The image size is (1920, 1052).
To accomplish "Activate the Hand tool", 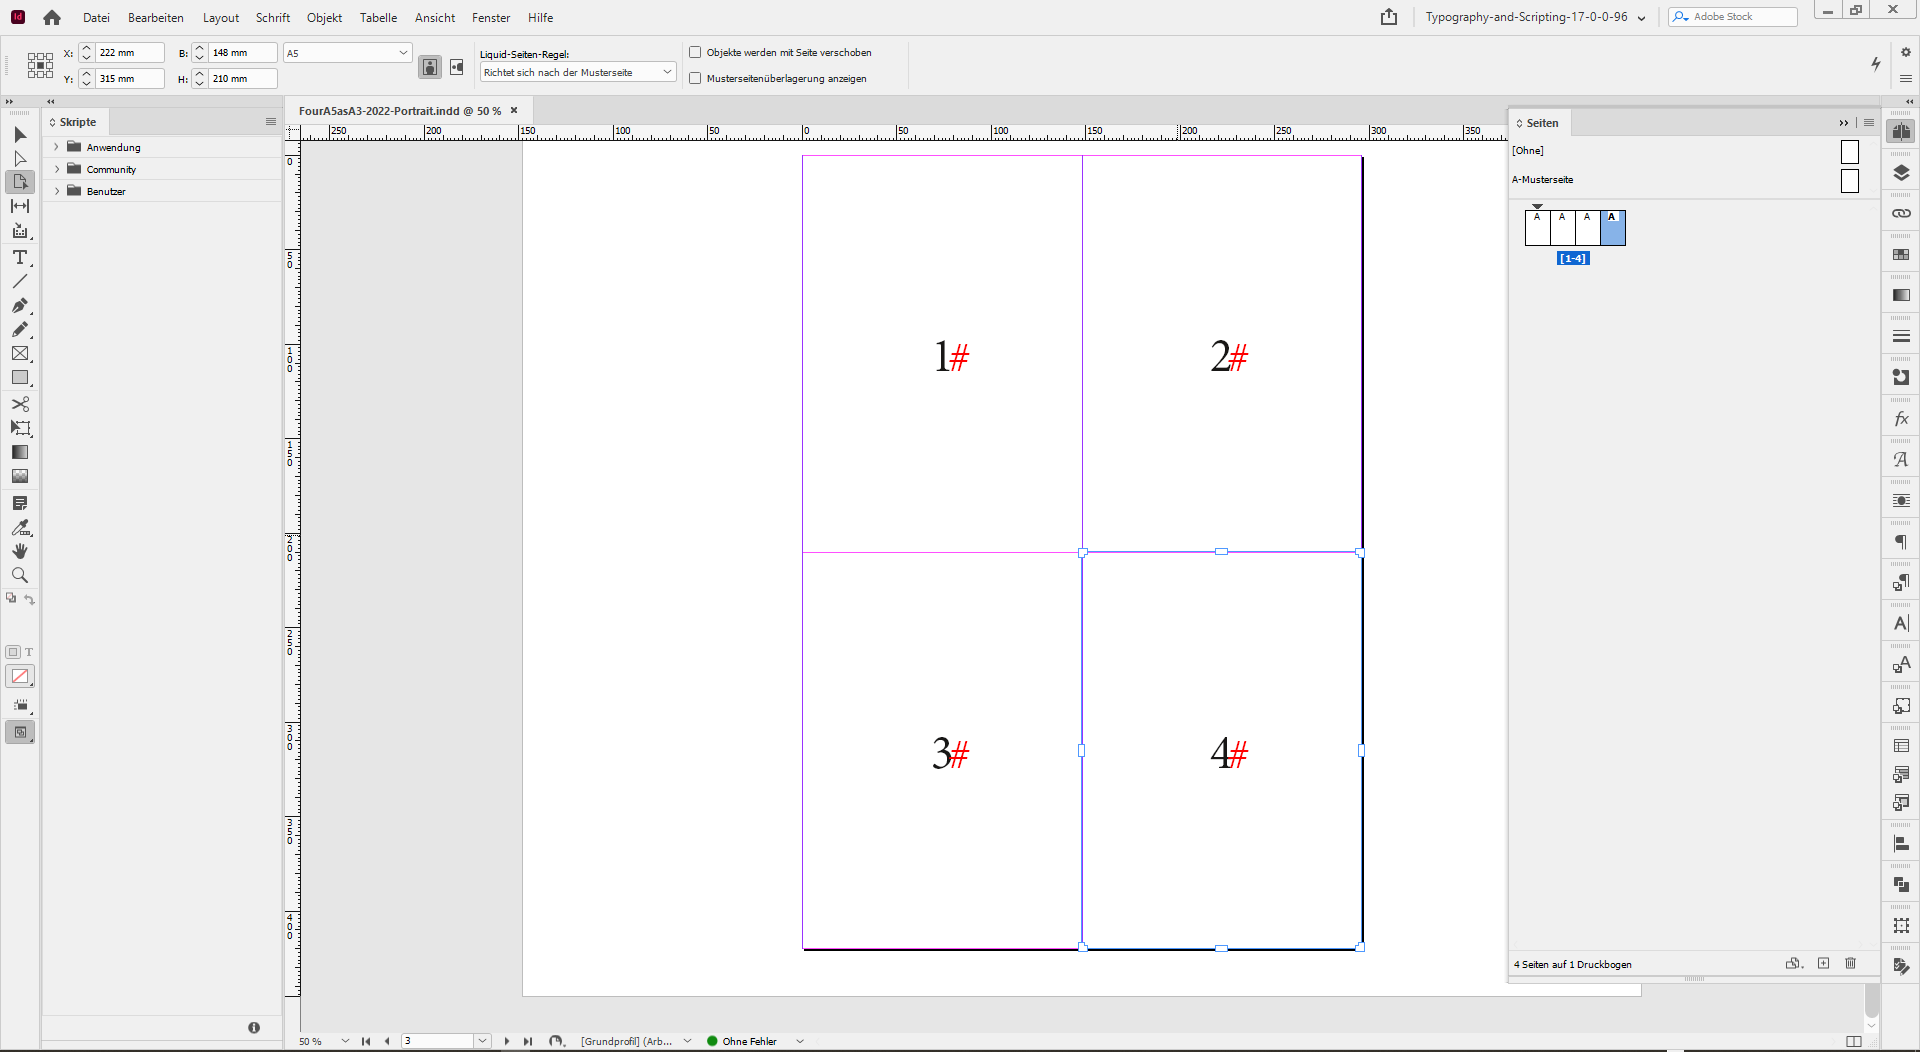I will pos(18,551).
